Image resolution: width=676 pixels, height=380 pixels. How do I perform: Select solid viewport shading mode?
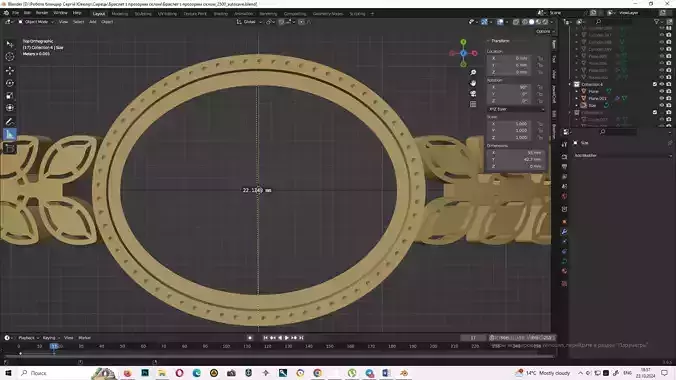click(x=532, y=22)
